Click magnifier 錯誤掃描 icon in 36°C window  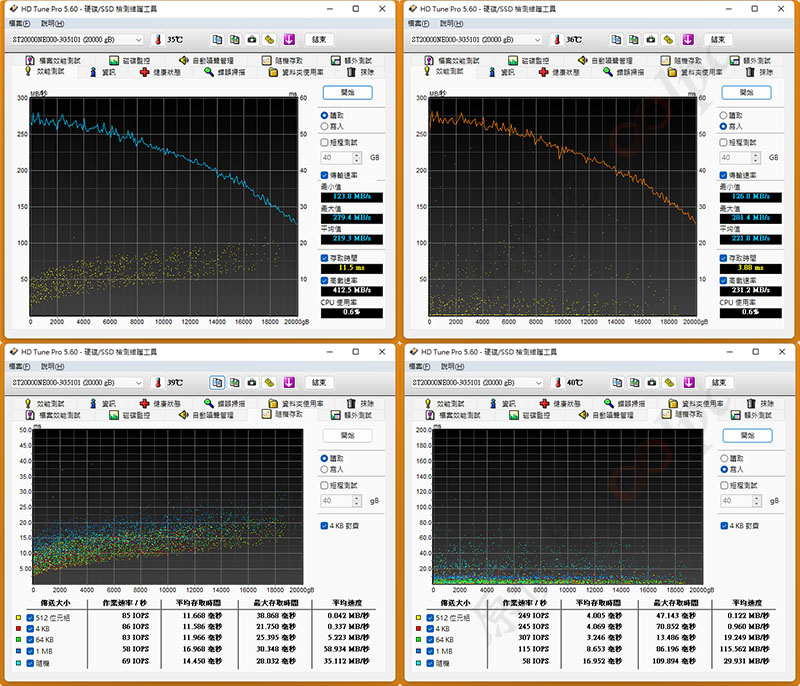(608, 72)
